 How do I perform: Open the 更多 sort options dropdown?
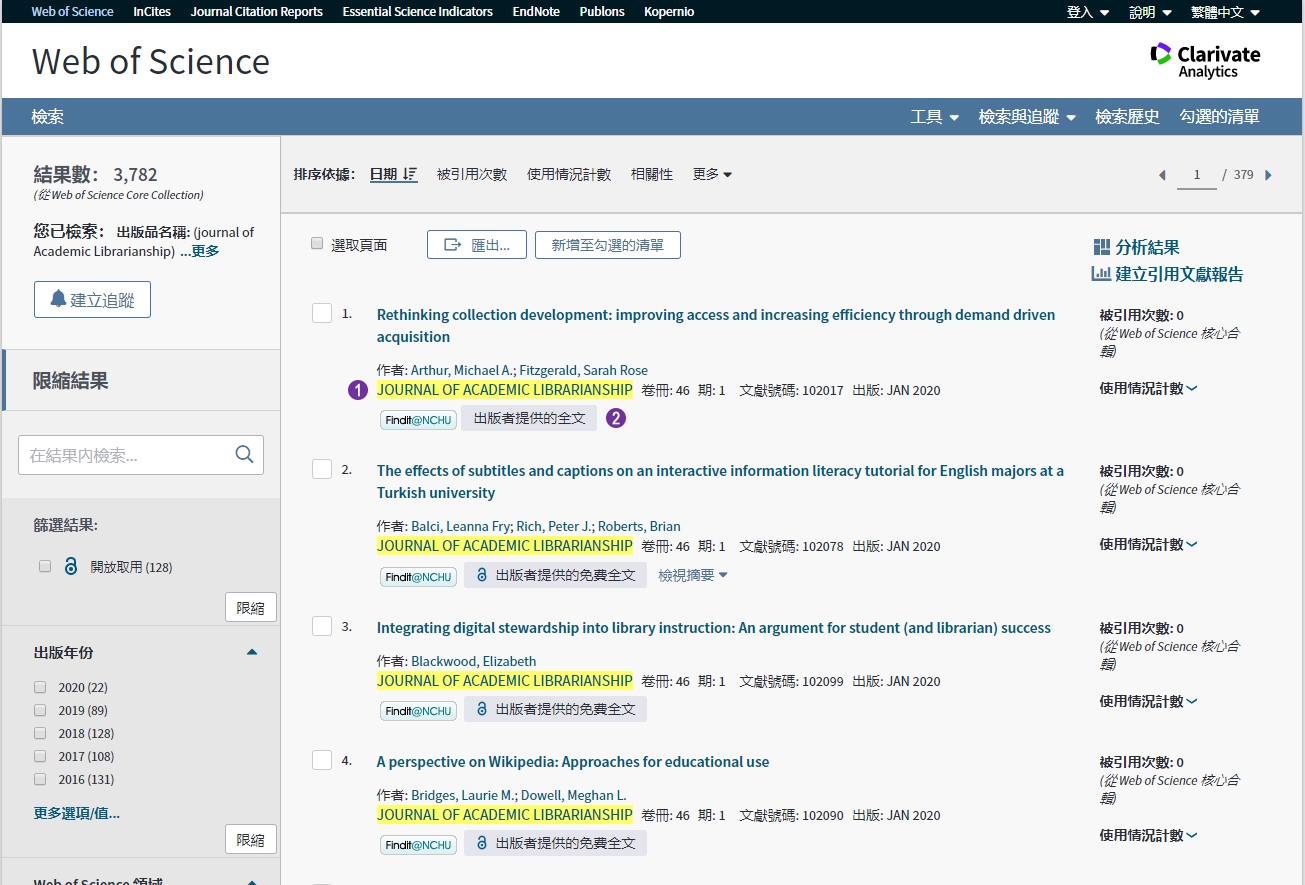coord(712,174)
